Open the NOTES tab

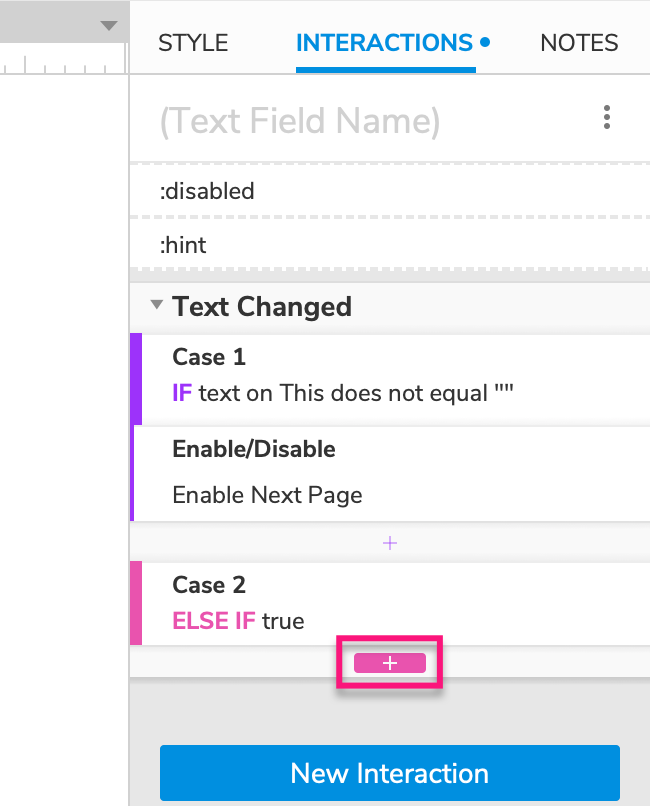tap(579, 43)
